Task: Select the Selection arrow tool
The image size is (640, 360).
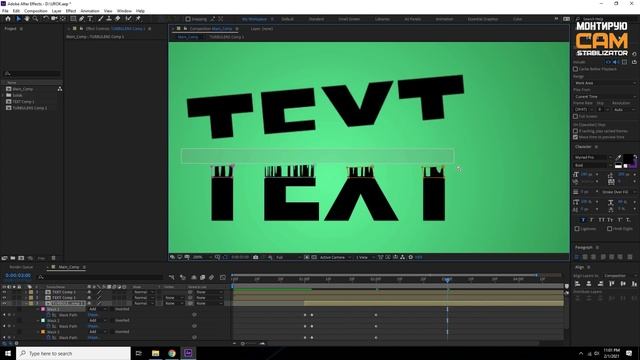Action: tap(18, 19)
